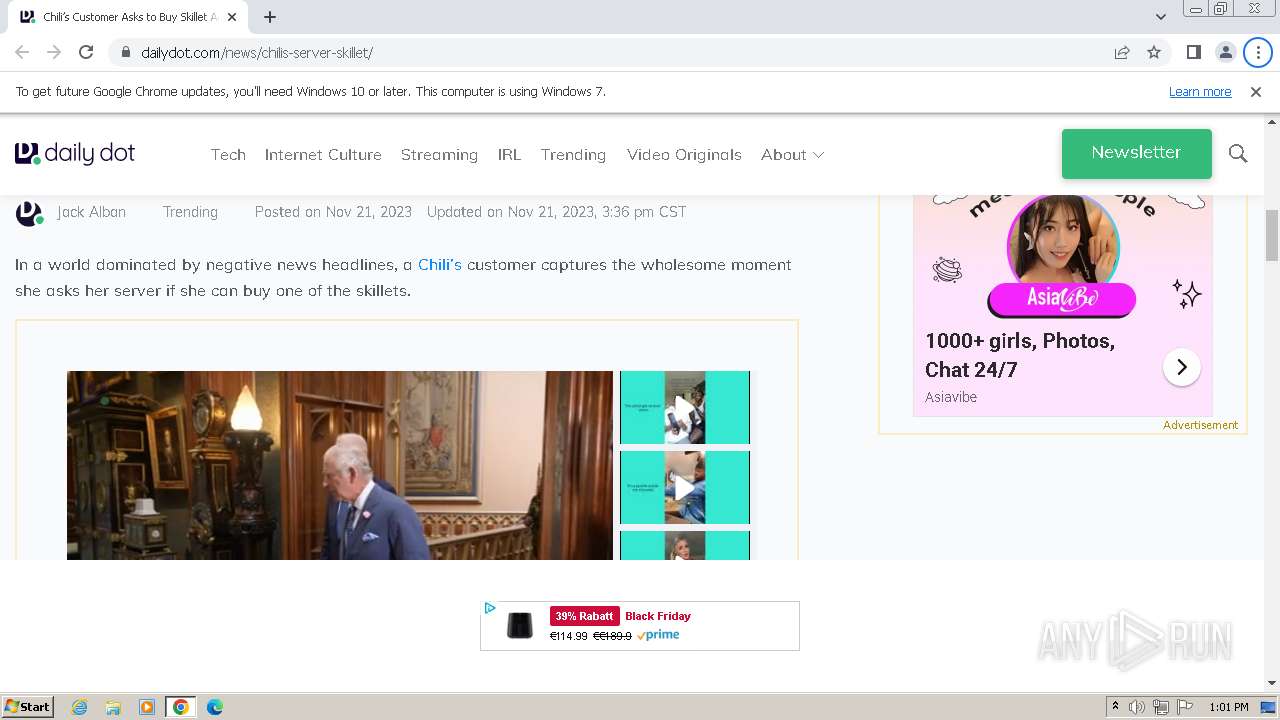1280x720 pixels.
Task: Open network status tray icon
Action: tap(1161, 707)
